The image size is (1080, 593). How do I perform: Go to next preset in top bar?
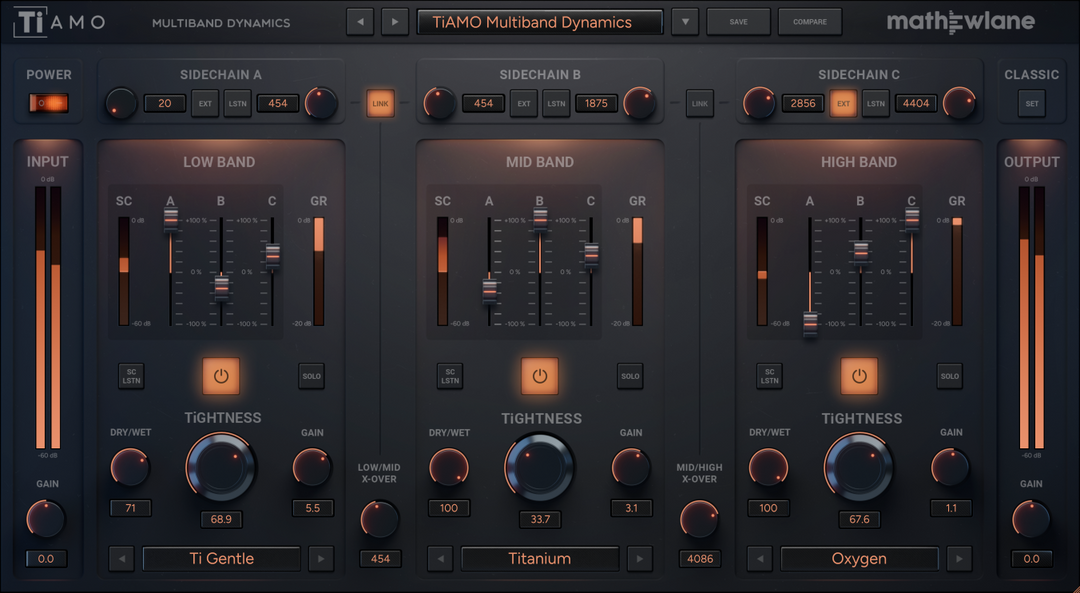point(395,22)
